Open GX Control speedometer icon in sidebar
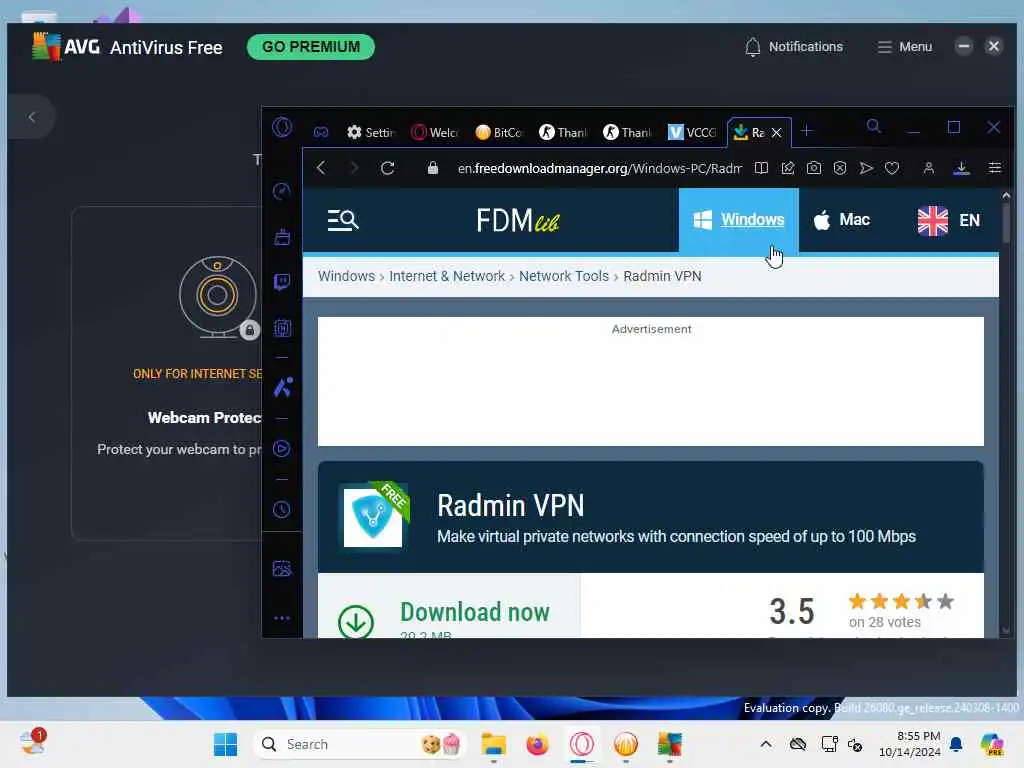 pos(281,191)
